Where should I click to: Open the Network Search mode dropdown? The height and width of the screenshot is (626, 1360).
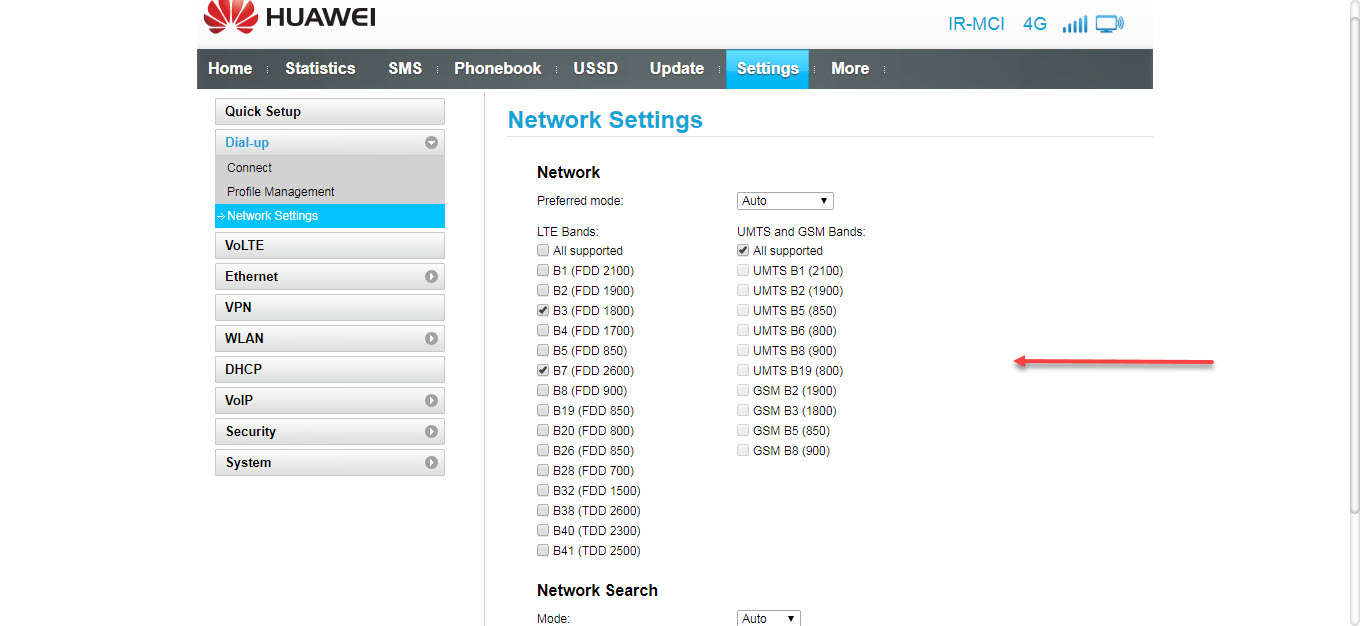point(769,618)
